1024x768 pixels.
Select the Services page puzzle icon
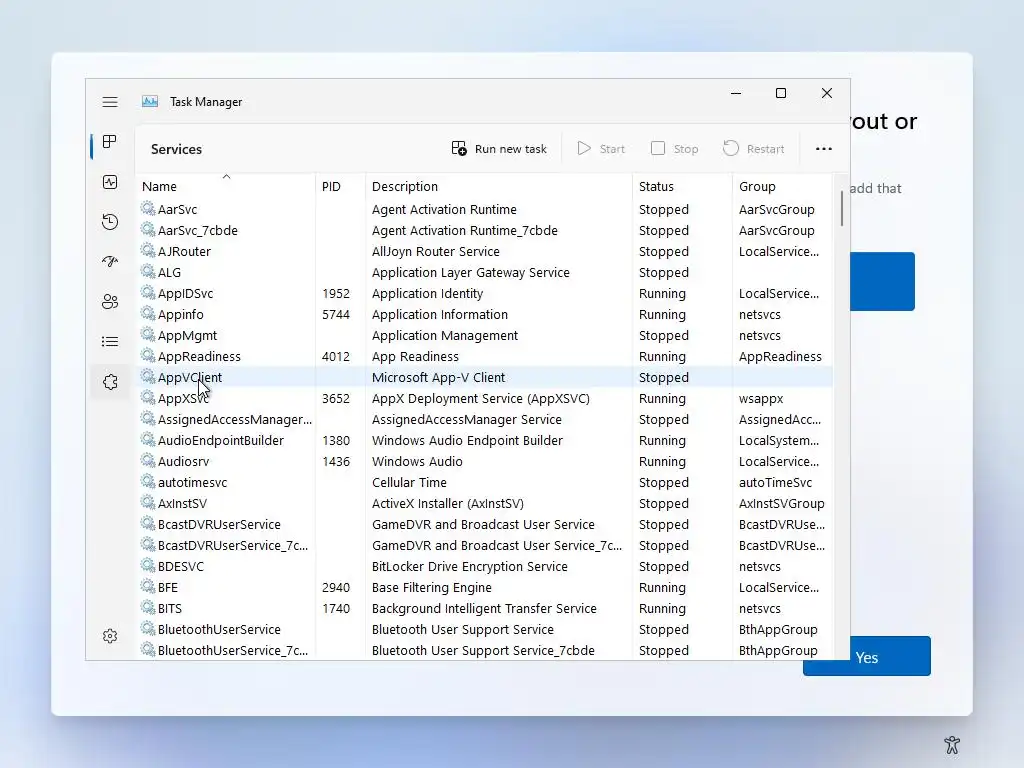pyautogui.click(x=110, y=381)
